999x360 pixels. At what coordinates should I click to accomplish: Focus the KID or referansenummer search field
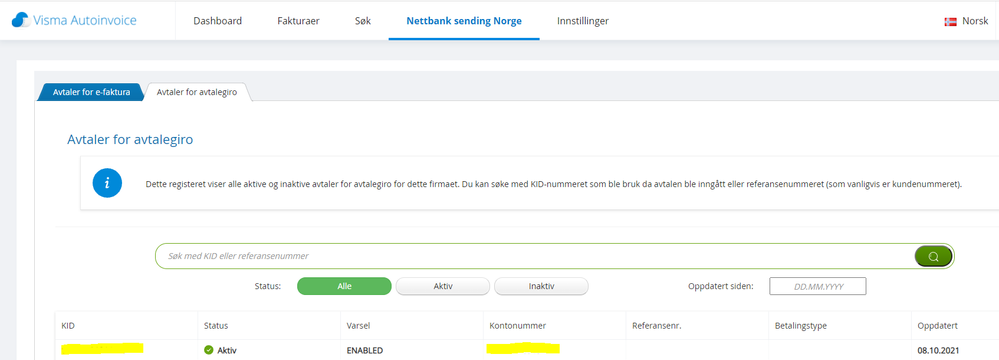click(x=534, y=256)
